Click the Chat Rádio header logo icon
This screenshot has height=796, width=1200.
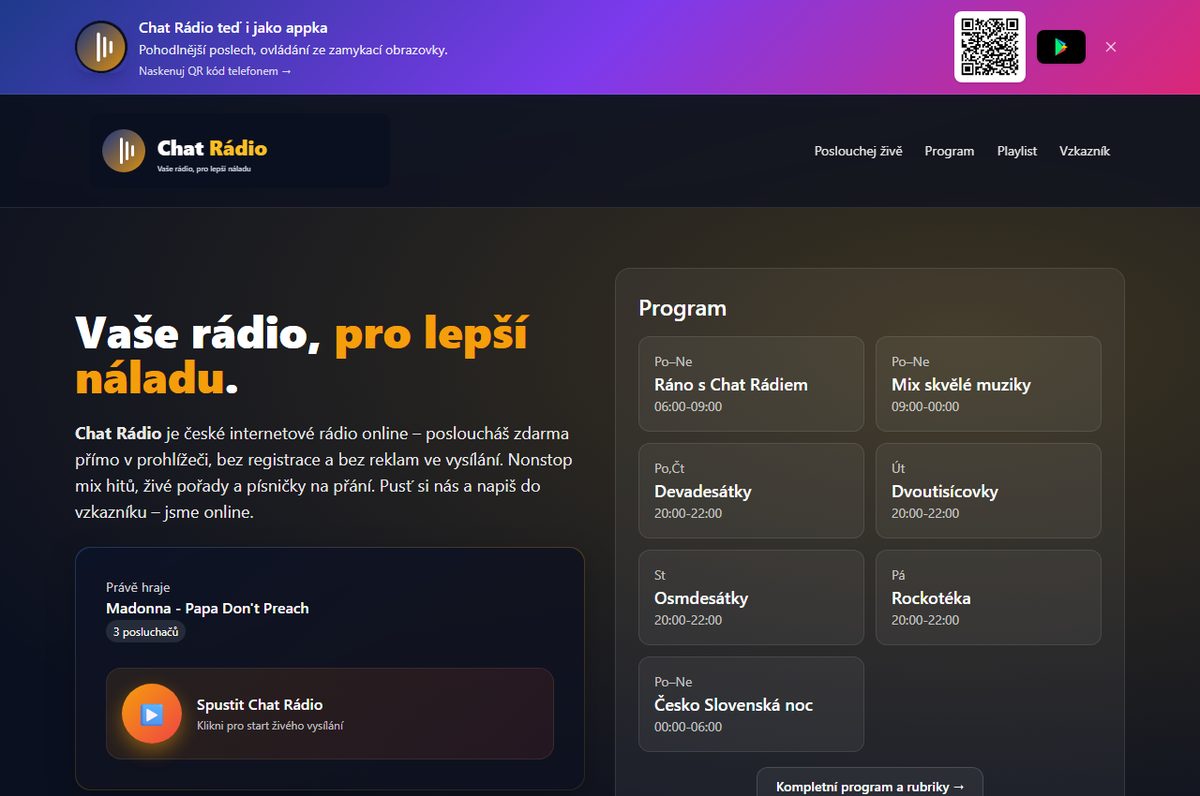pyautogui.click(x=124, y=151)
